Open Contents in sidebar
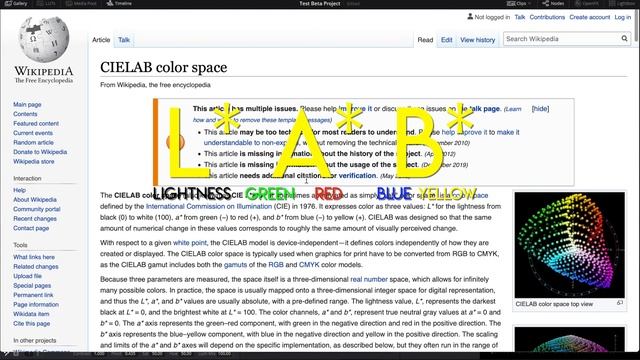 [x=25, y=114]
